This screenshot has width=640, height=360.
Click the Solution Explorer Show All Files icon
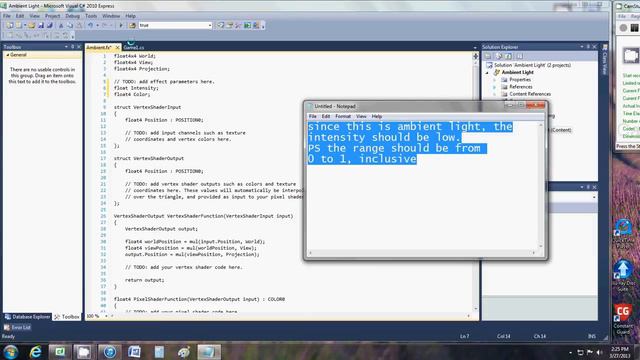pyautogui.click(x=498, y=56)
